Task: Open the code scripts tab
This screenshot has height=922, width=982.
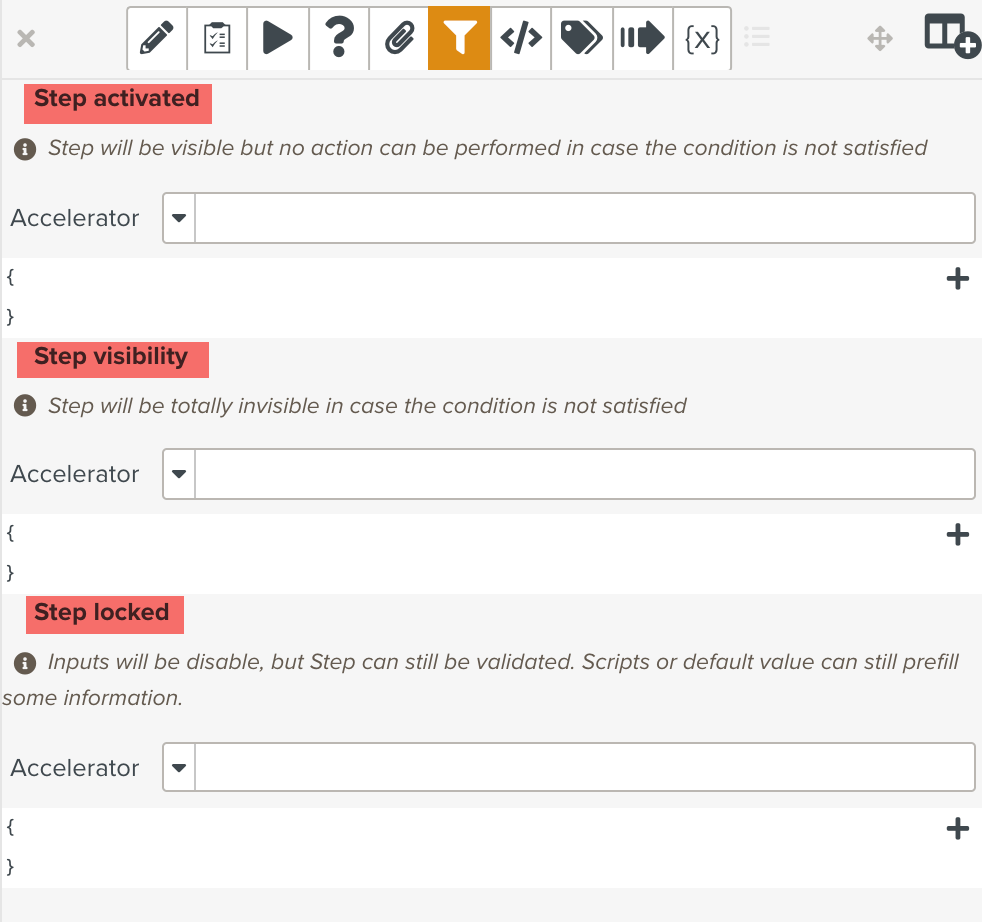Action: (x=520, y=39)
